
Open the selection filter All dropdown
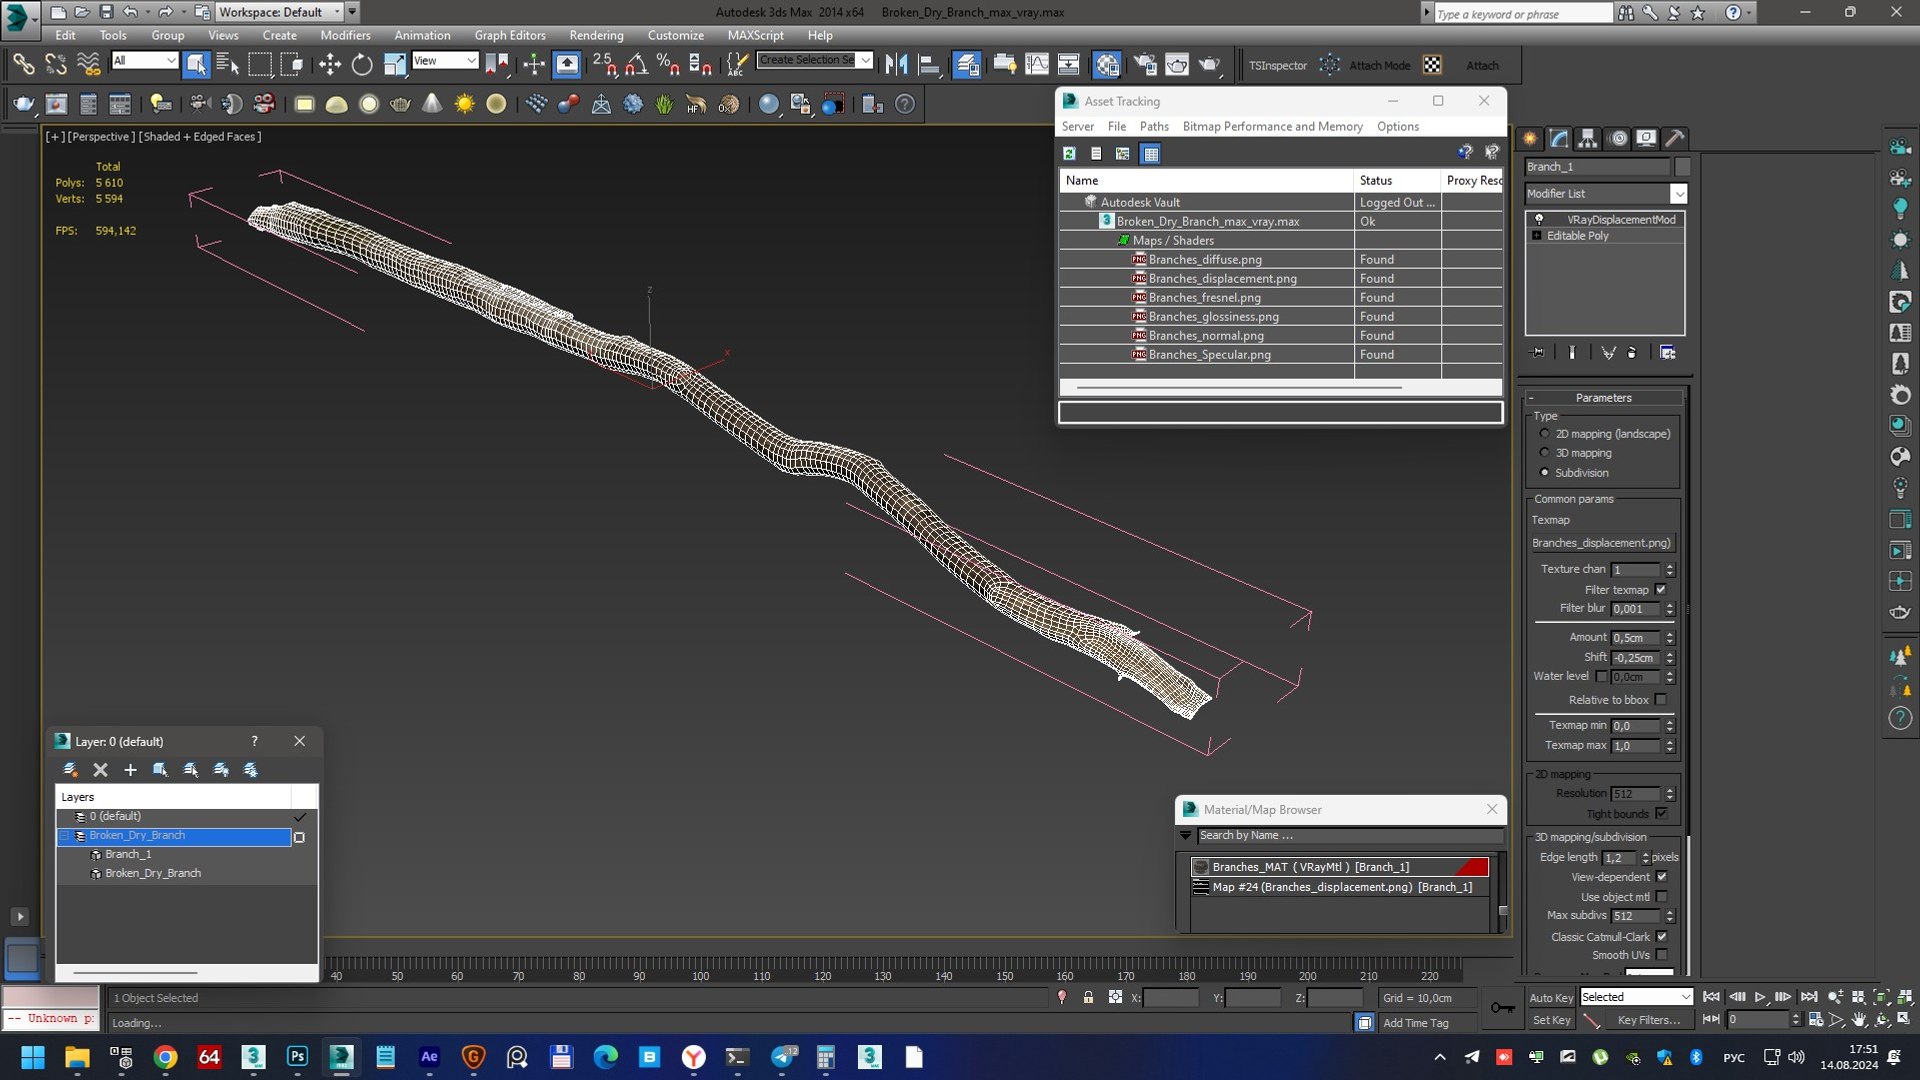click(144, 61)
